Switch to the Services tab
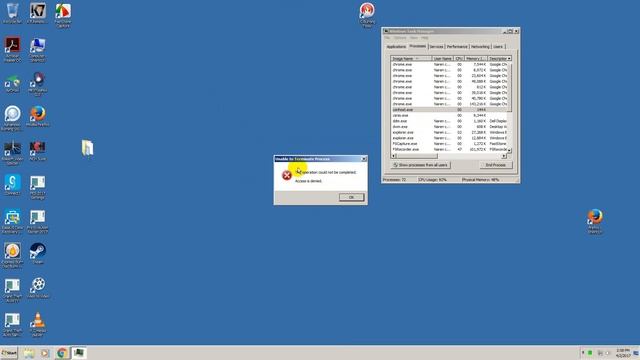The width and height of the screenshot is (640, 360). pos(436,47)
